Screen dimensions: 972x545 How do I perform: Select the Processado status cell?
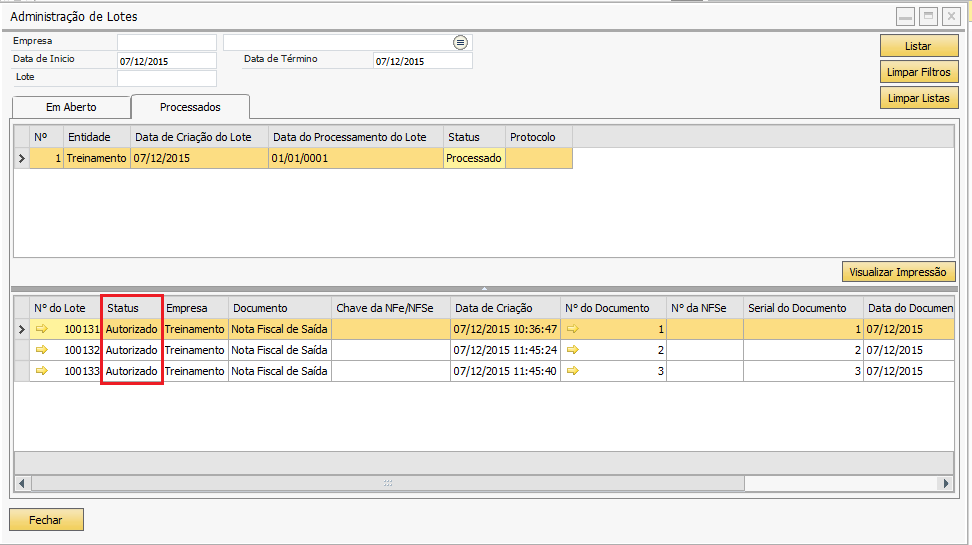pos(474,158)
